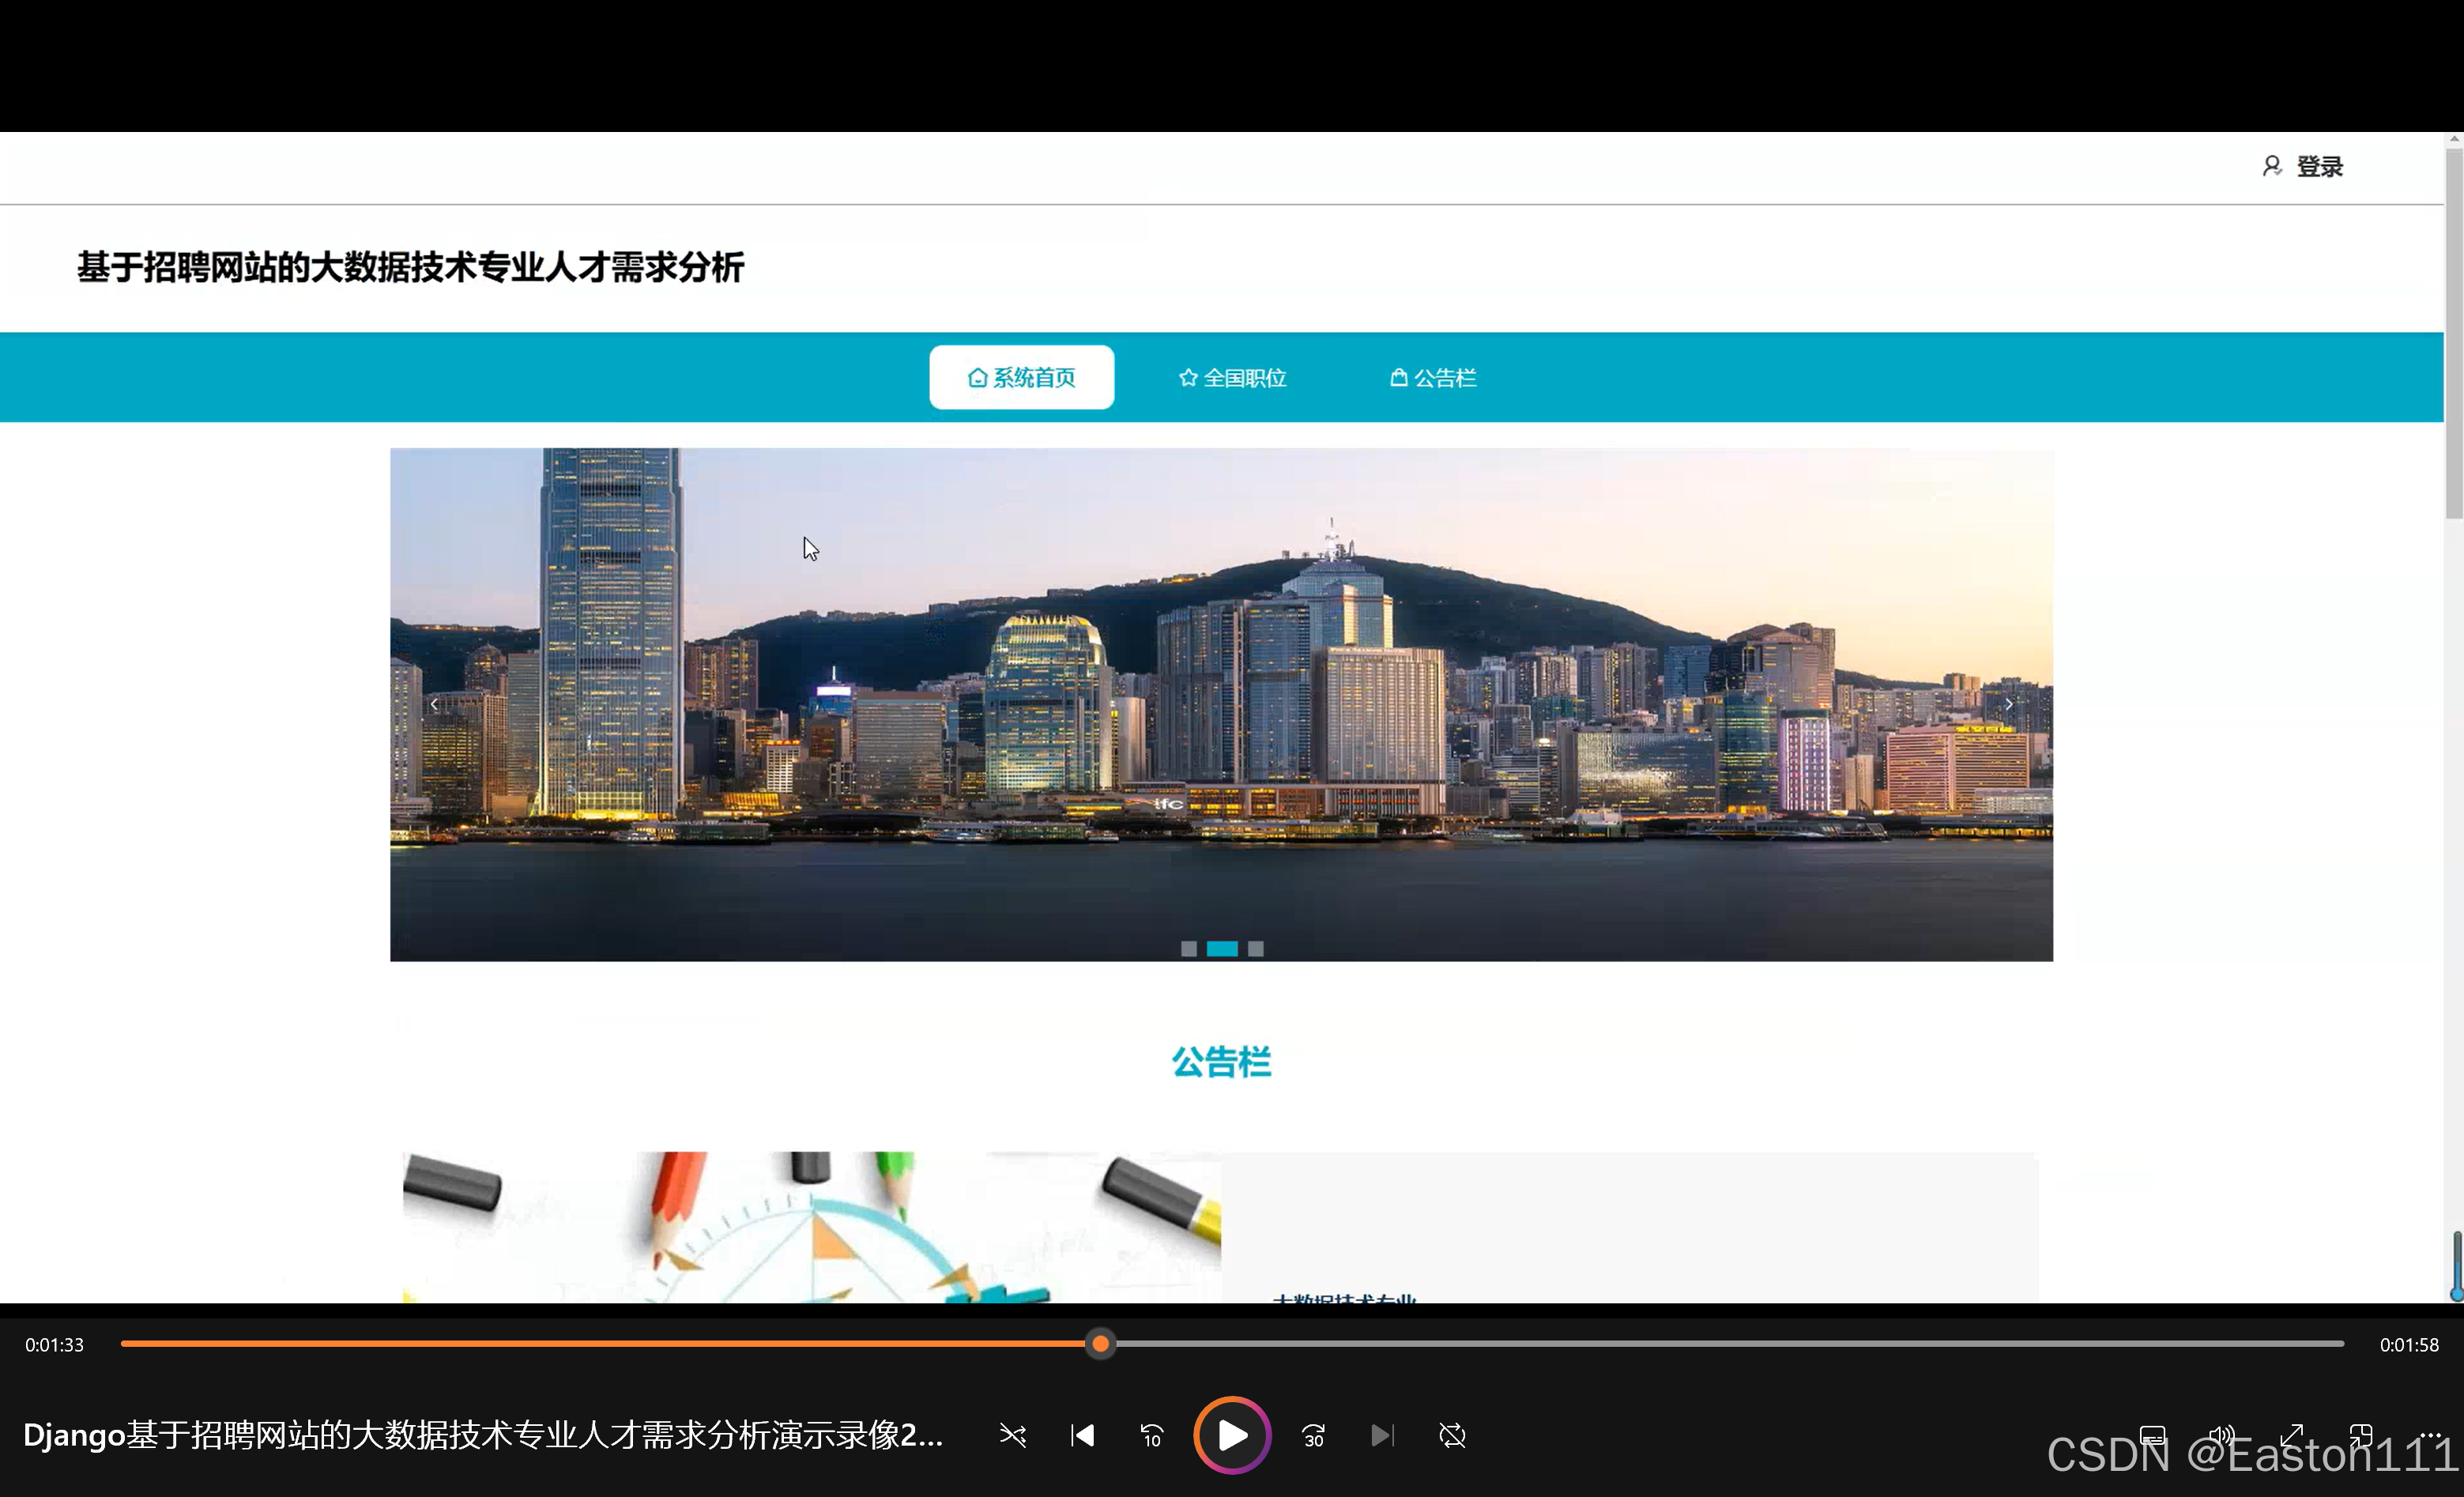Go to the previous track

pos(1082,1436)
